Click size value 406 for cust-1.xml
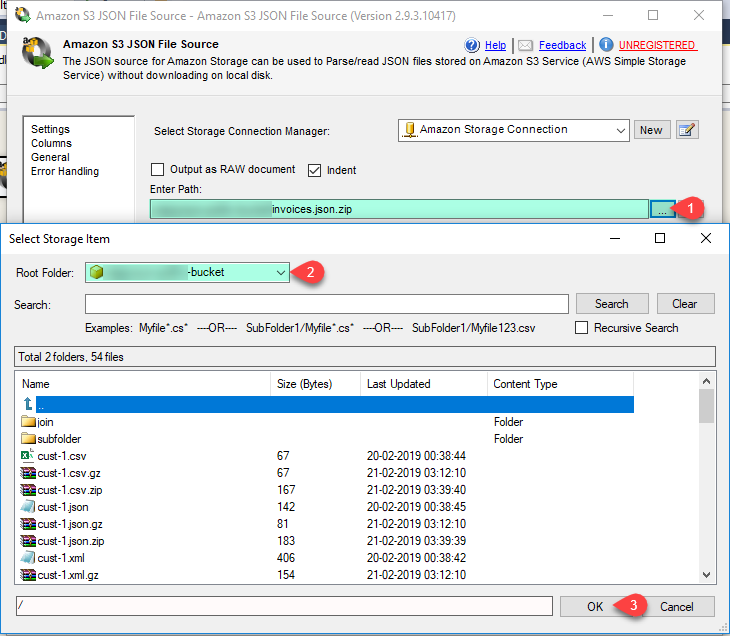Image resolution: width=730 pixels, height=636 pixels. 286,558
